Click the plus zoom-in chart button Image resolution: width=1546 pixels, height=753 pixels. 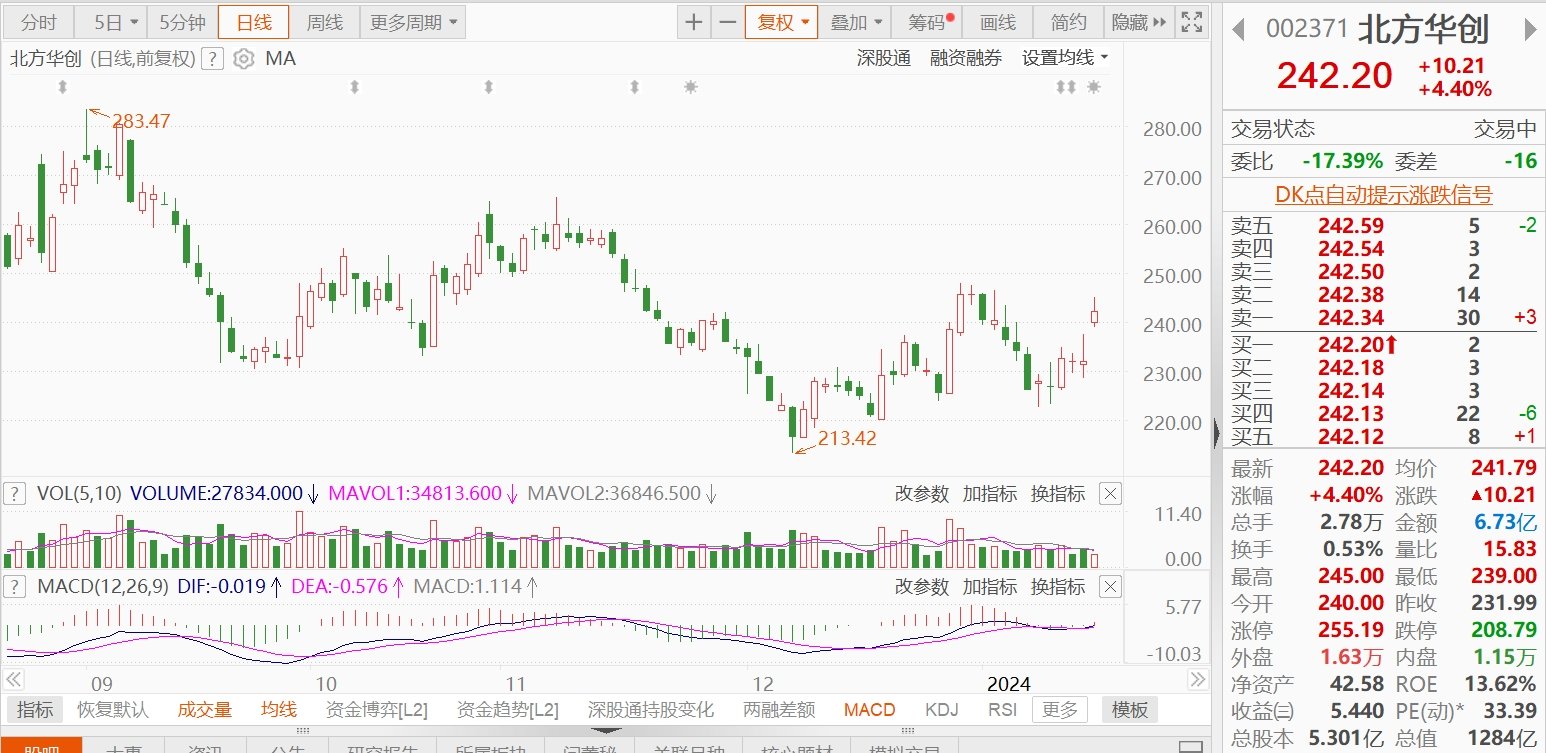click(693, 22)
